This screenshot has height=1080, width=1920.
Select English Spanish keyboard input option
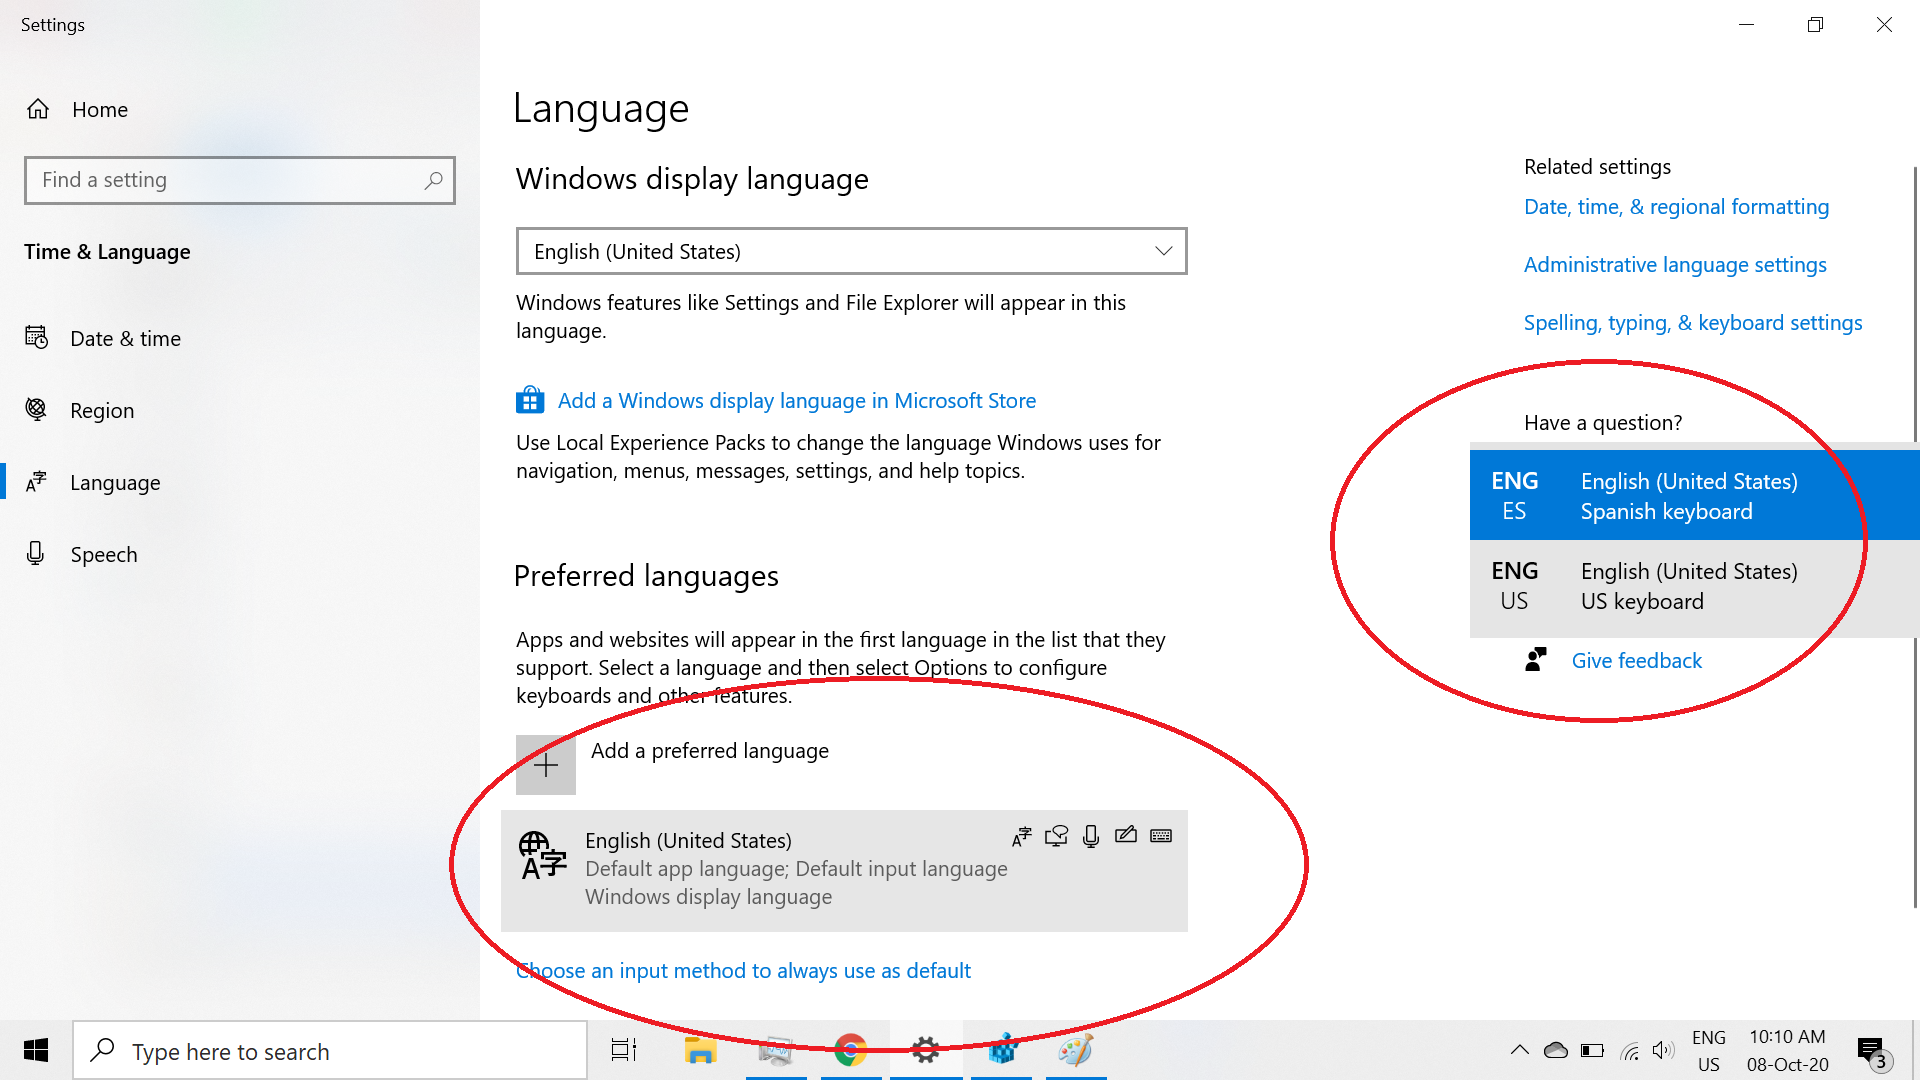(x=1690, y=496)
